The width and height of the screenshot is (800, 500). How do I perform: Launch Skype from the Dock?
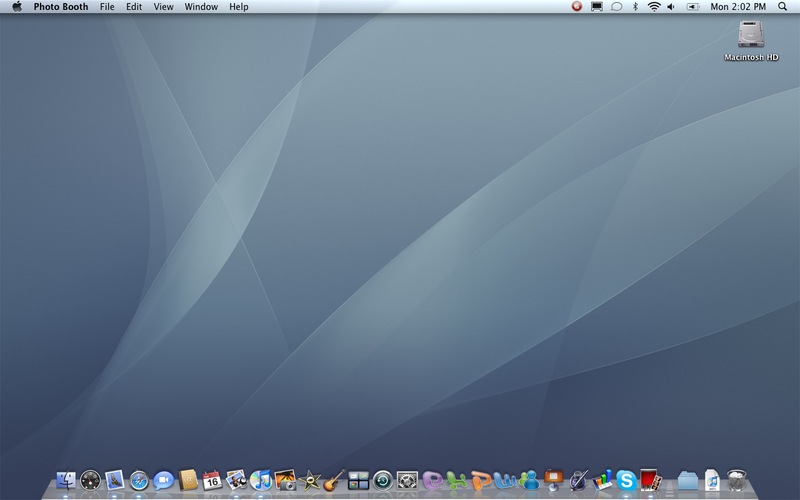[x=627, y=480]
